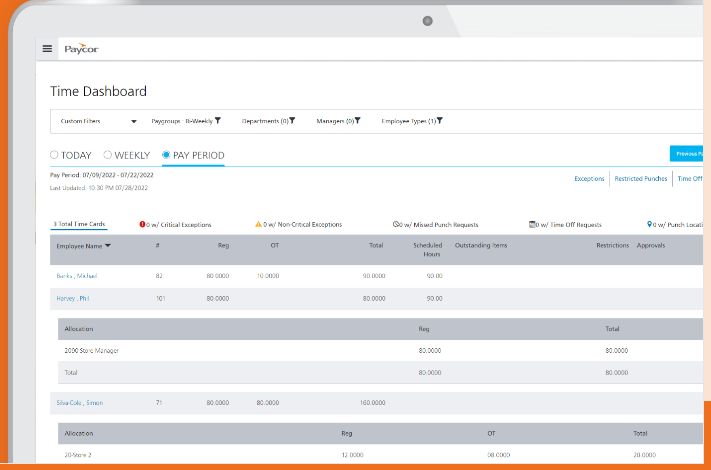711x470 pixels.
Task: Click the Employee Types filter funnel icon
Action: (440, 121)
